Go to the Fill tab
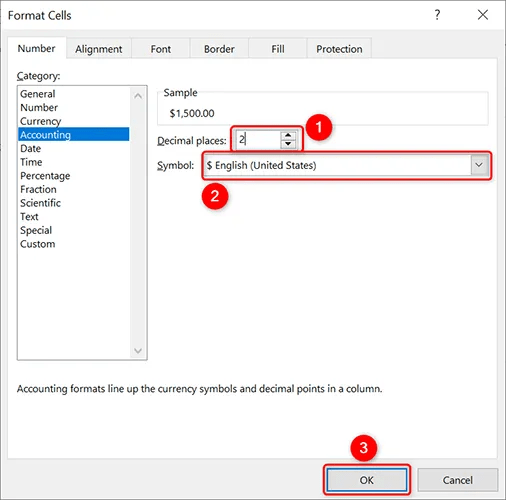Viewport: 506px width, 500px height. click(x=278, y=49)
